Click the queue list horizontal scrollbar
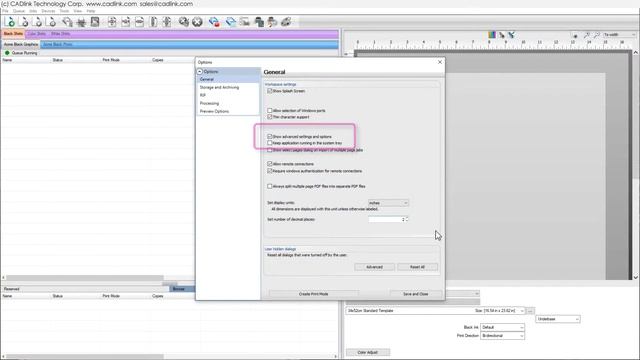 point(84,278)
